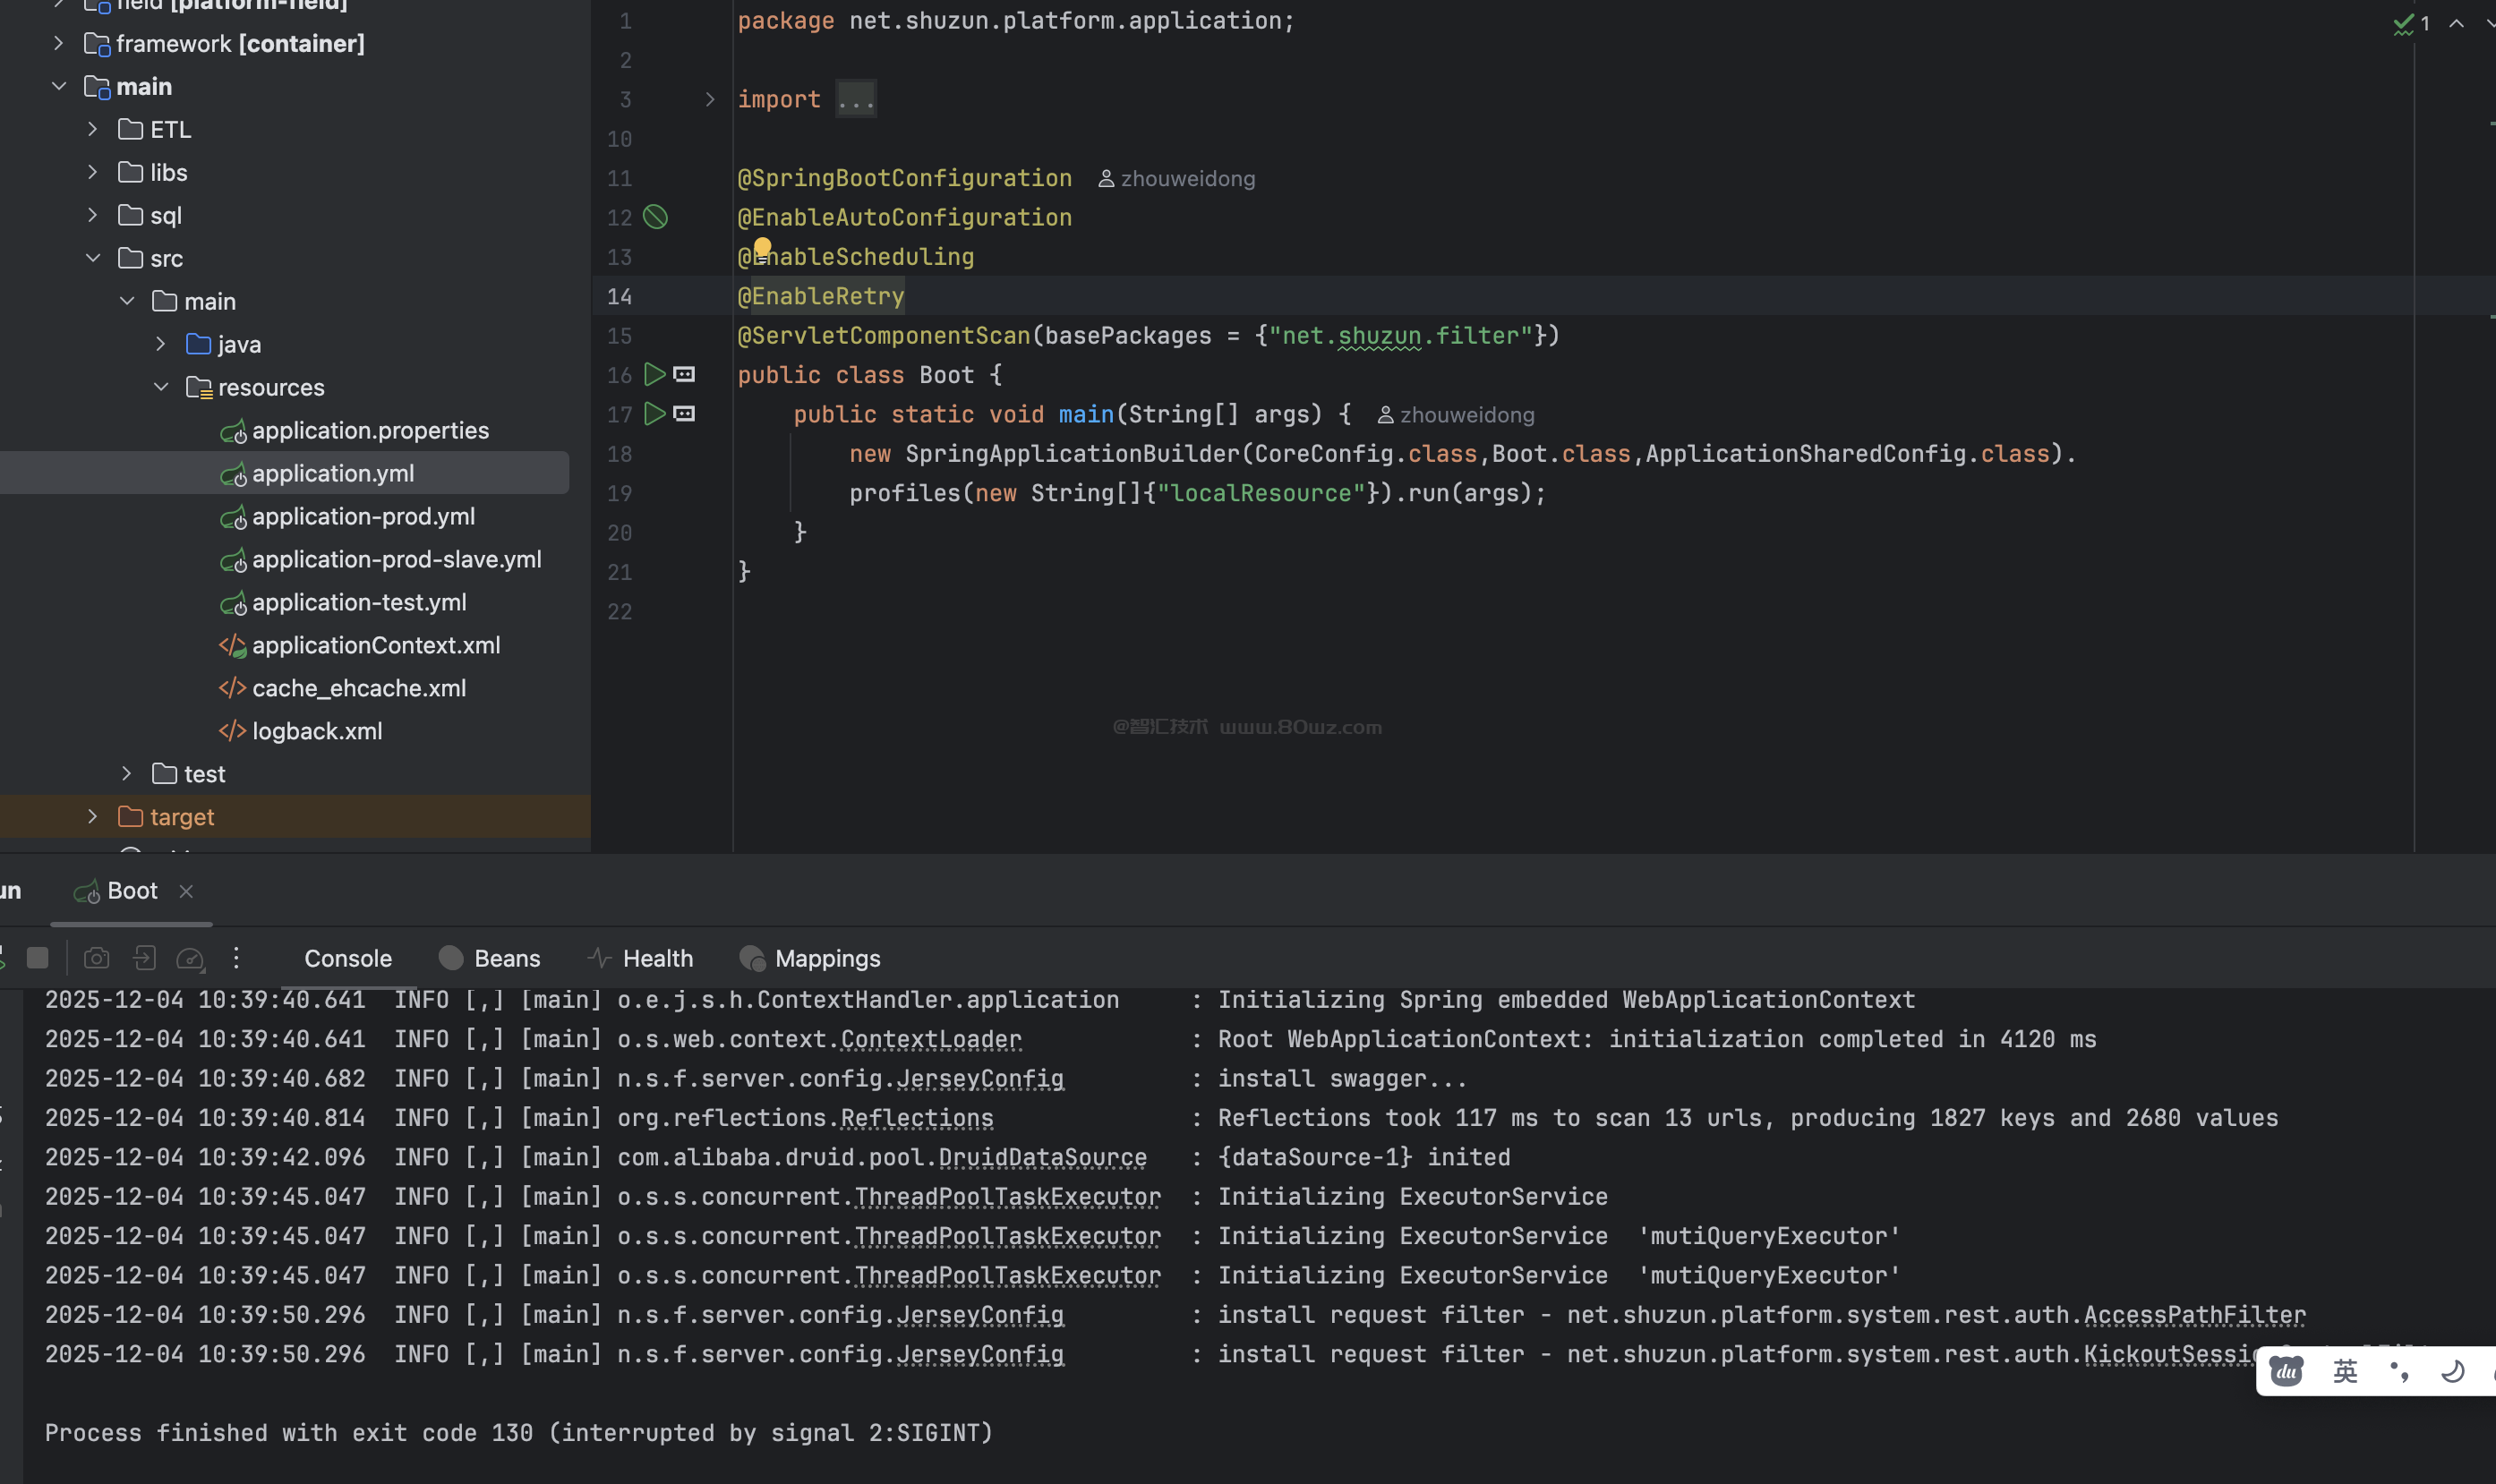Close the Boot run tab
This screenshot has height=1484, width=2496.
tap(186, 891)
